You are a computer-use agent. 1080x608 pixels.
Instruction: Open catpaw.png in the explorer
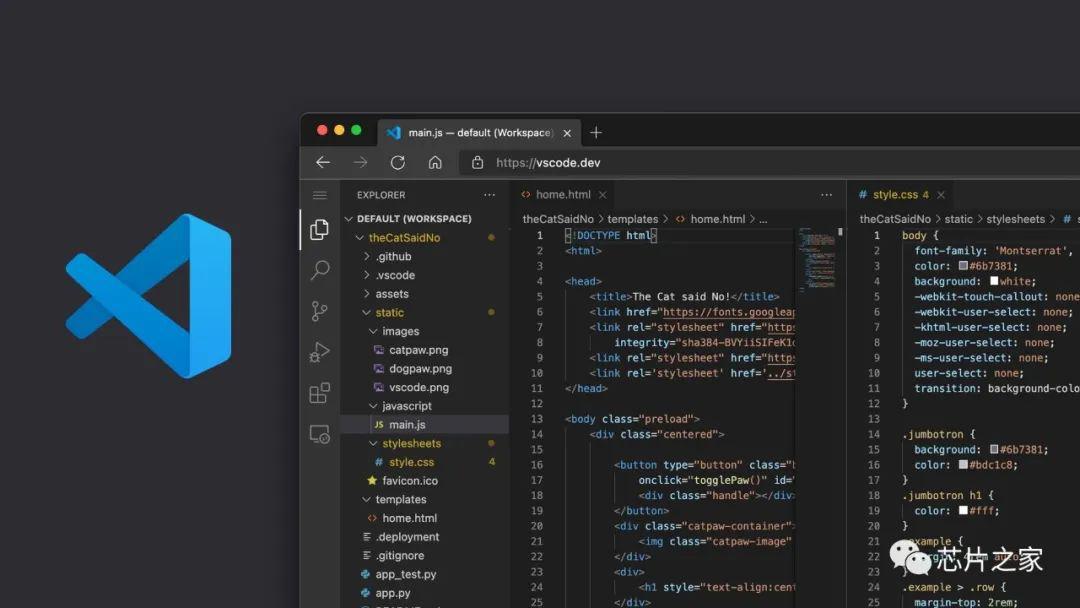[x=419, y=350]
